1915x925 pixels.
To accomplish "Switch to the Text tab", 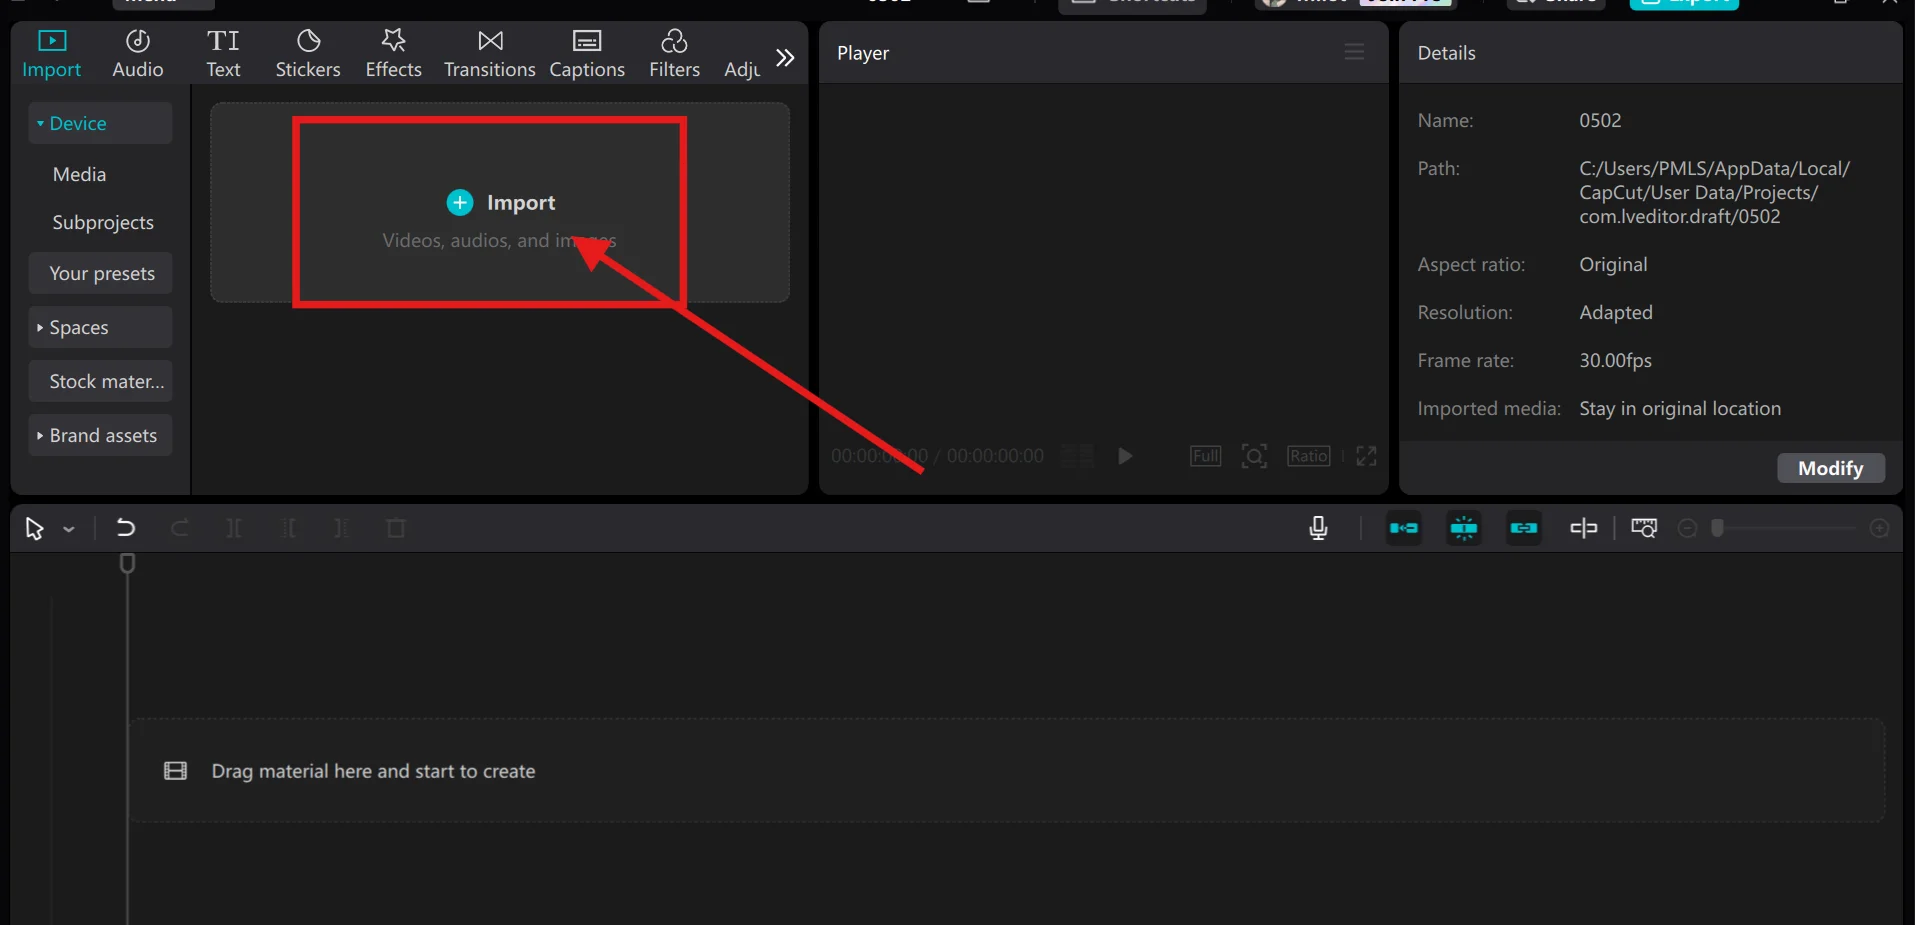I will (x=223, y=54).
